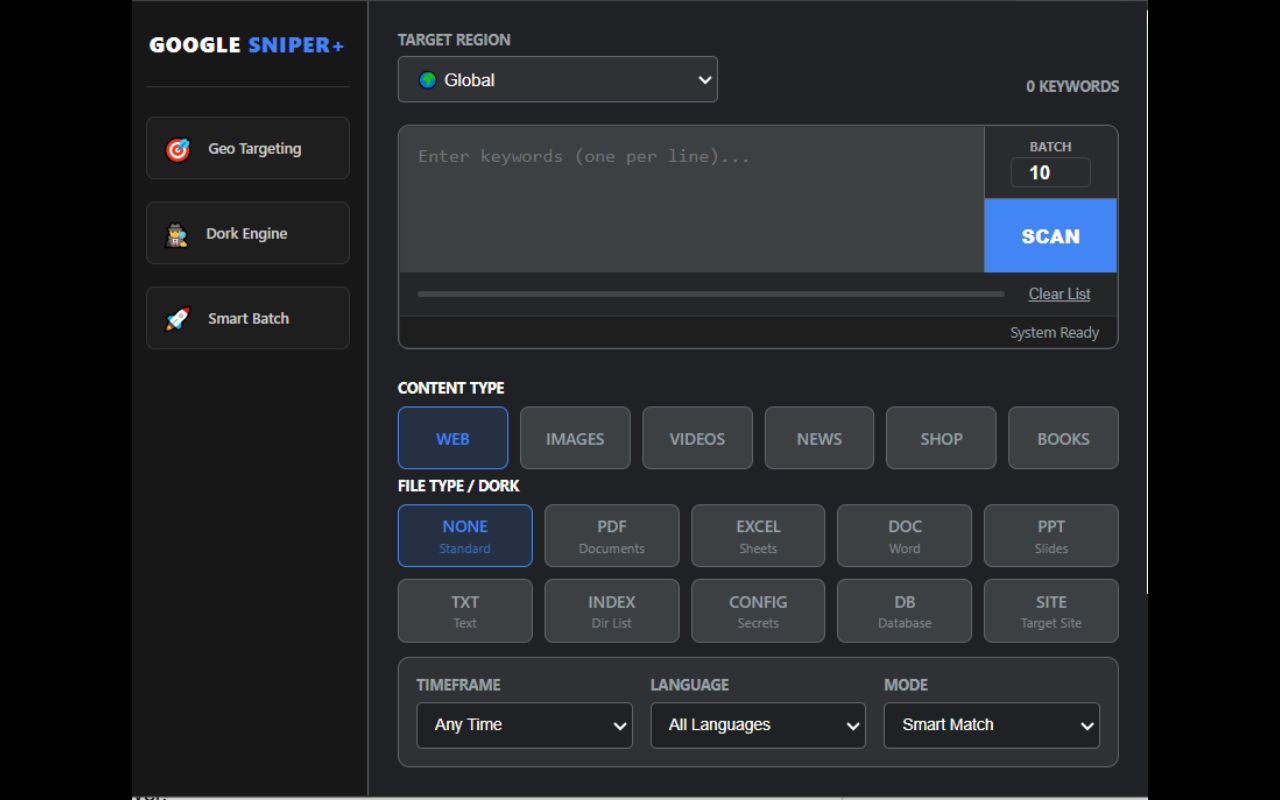
Task: Expand the Target Region Global dropdown
Action: point(558,80)
